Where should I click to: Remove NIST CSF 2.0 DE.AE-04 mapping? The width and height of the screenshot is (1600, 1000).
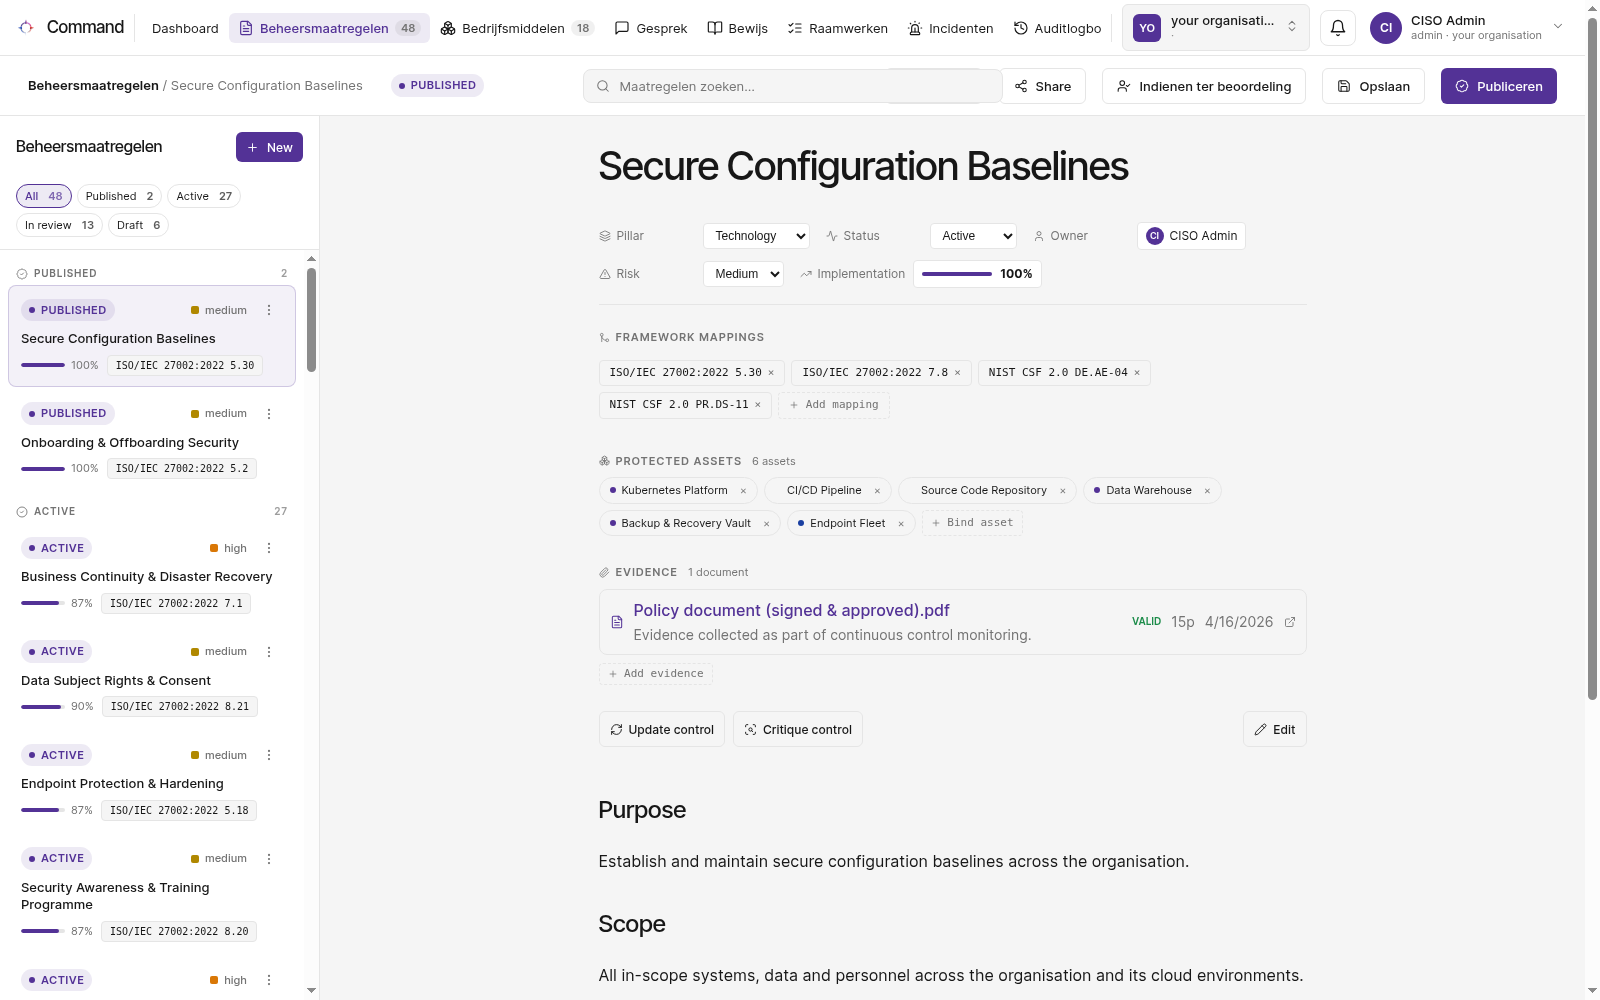[1137, 373]
